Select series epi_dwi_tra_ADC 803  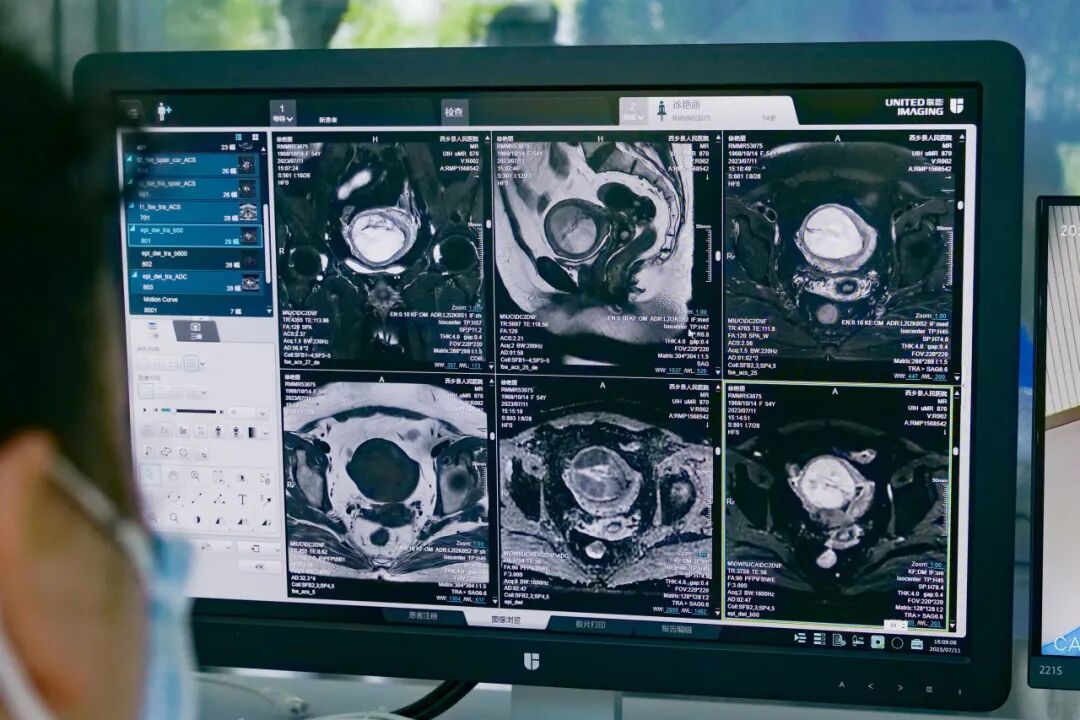(x=196, y=281)
